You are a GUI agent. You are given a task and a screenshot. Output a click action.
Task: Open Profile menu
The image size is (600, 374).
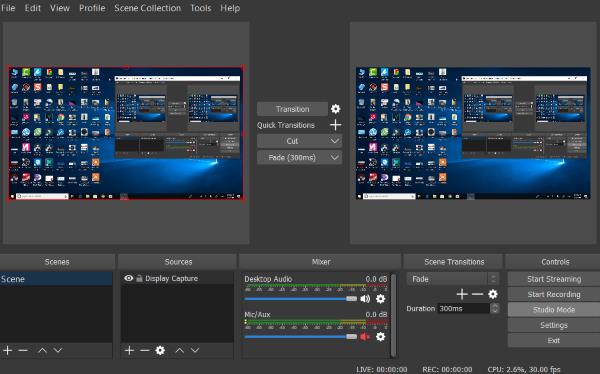(x=92, y=8)
